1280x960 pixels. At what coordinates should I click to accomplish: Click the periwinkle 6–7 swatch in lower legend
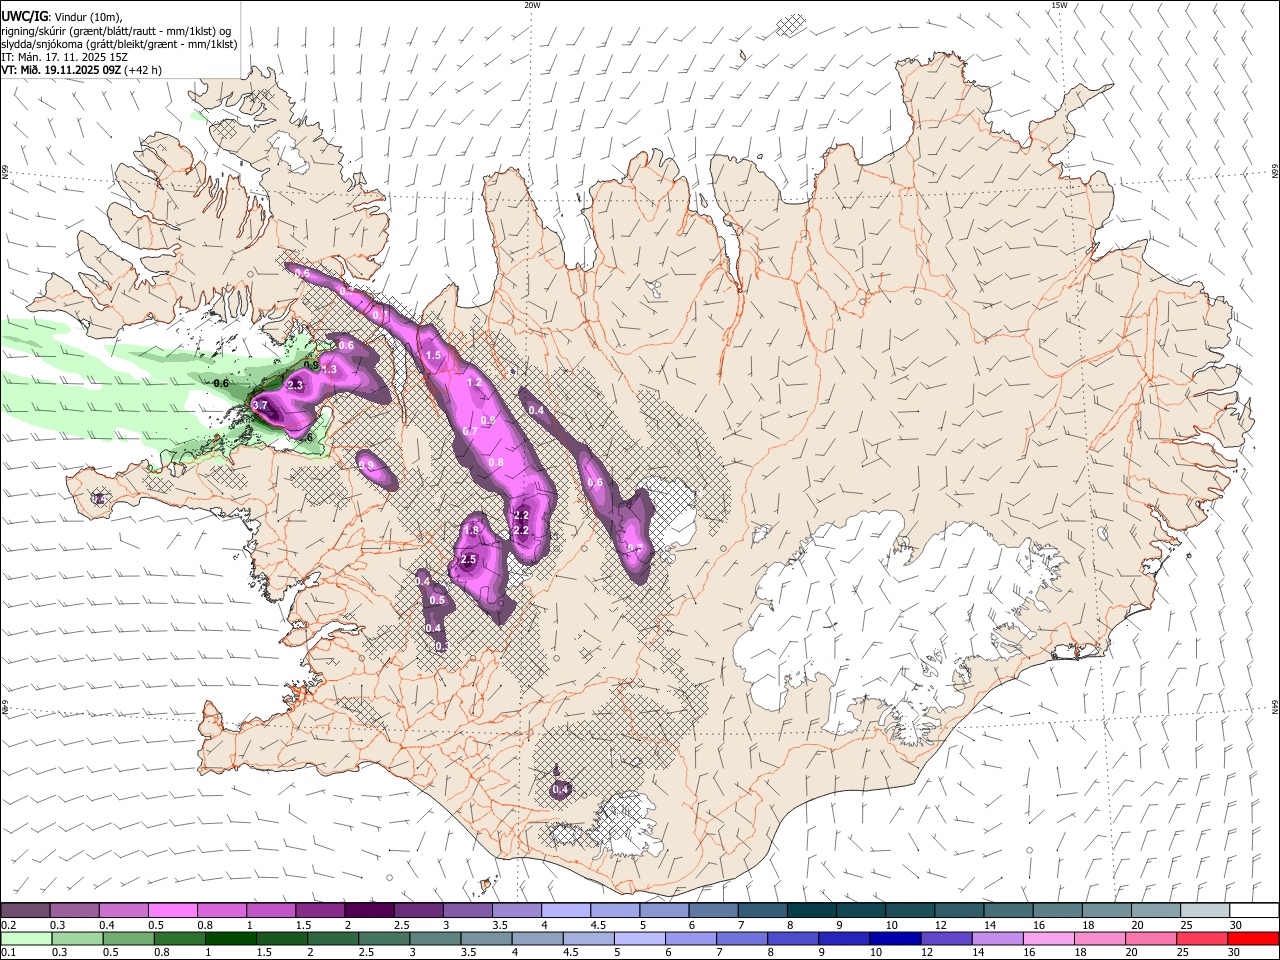pos(691,938)
